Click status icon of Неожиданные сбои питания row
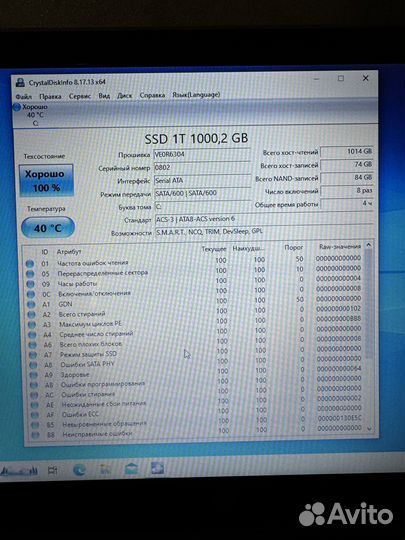Image resolution: width=405 pixels, height=540 pixels. point(34,405)
